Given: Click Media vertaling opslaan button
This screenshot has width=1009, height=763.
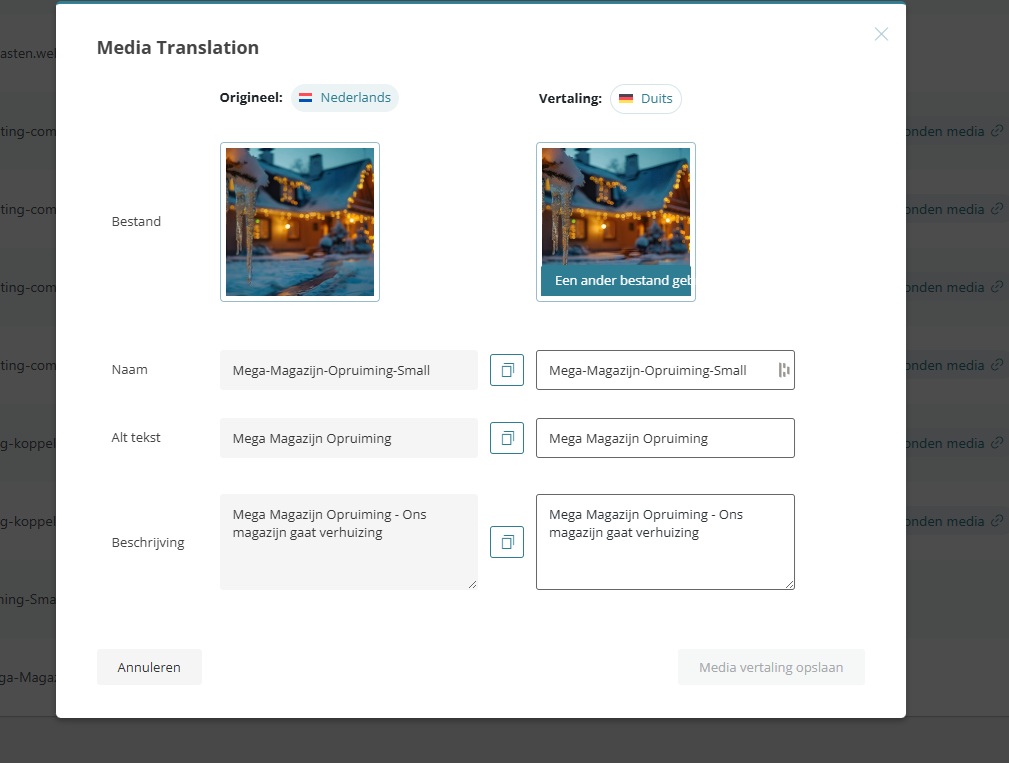Looking at the screenshot, I should click(x=771, y=667).
